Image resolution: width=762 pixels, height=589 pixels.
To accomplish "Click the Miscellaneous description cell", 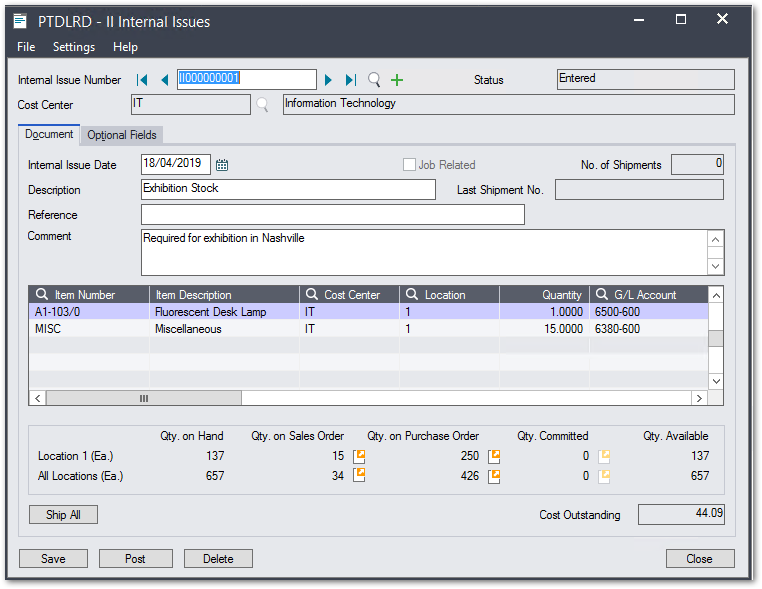I will [x=225, y=329].
